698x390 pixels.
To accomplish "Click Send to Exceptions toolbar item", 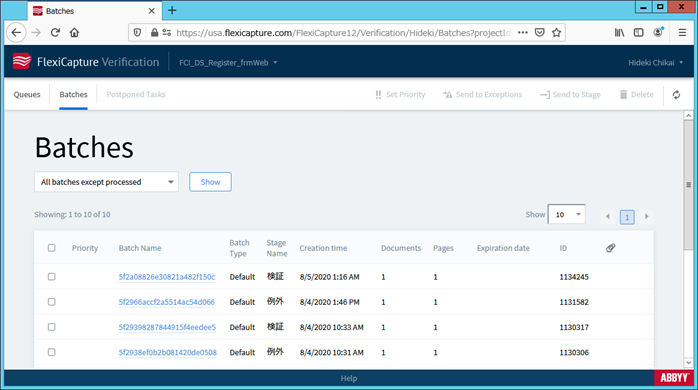I will [x=482, y=94].
